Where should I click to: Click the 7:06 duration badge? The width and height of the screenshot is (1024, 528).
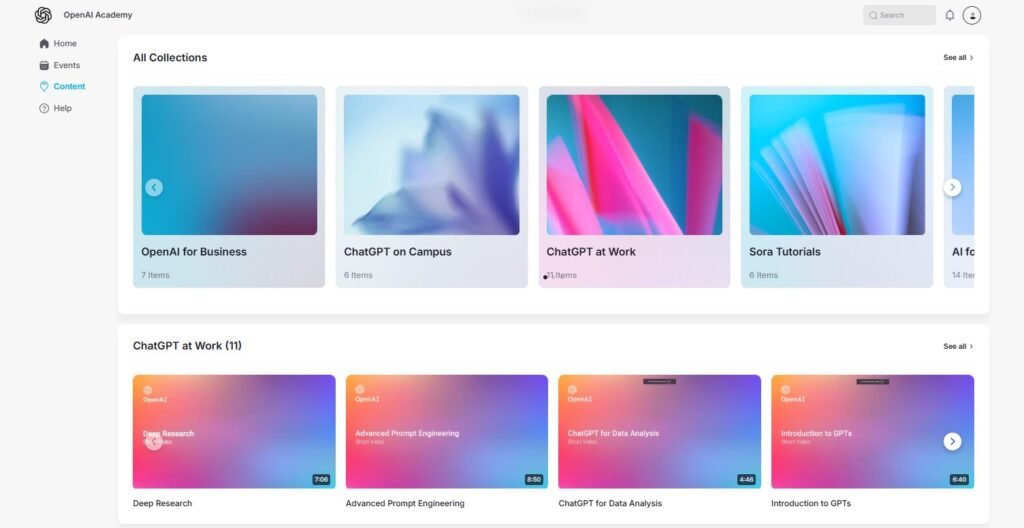(321, 480)
